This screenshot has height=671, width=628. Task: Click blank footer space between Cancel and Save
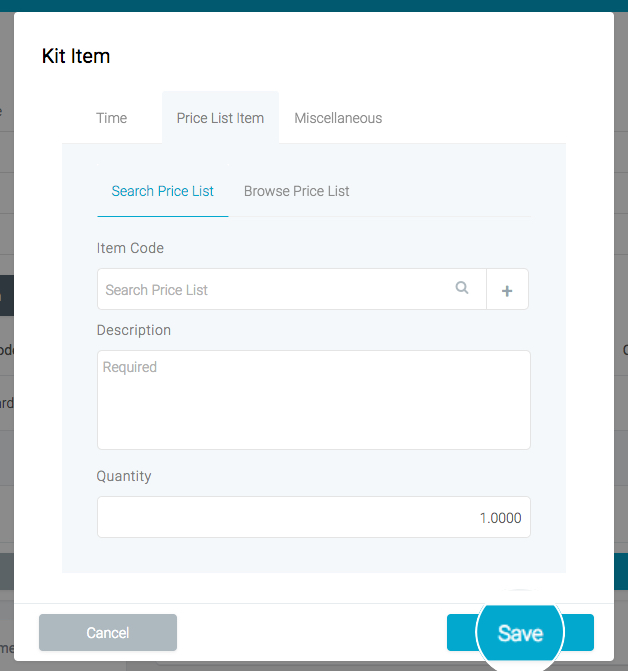point(310,633)
